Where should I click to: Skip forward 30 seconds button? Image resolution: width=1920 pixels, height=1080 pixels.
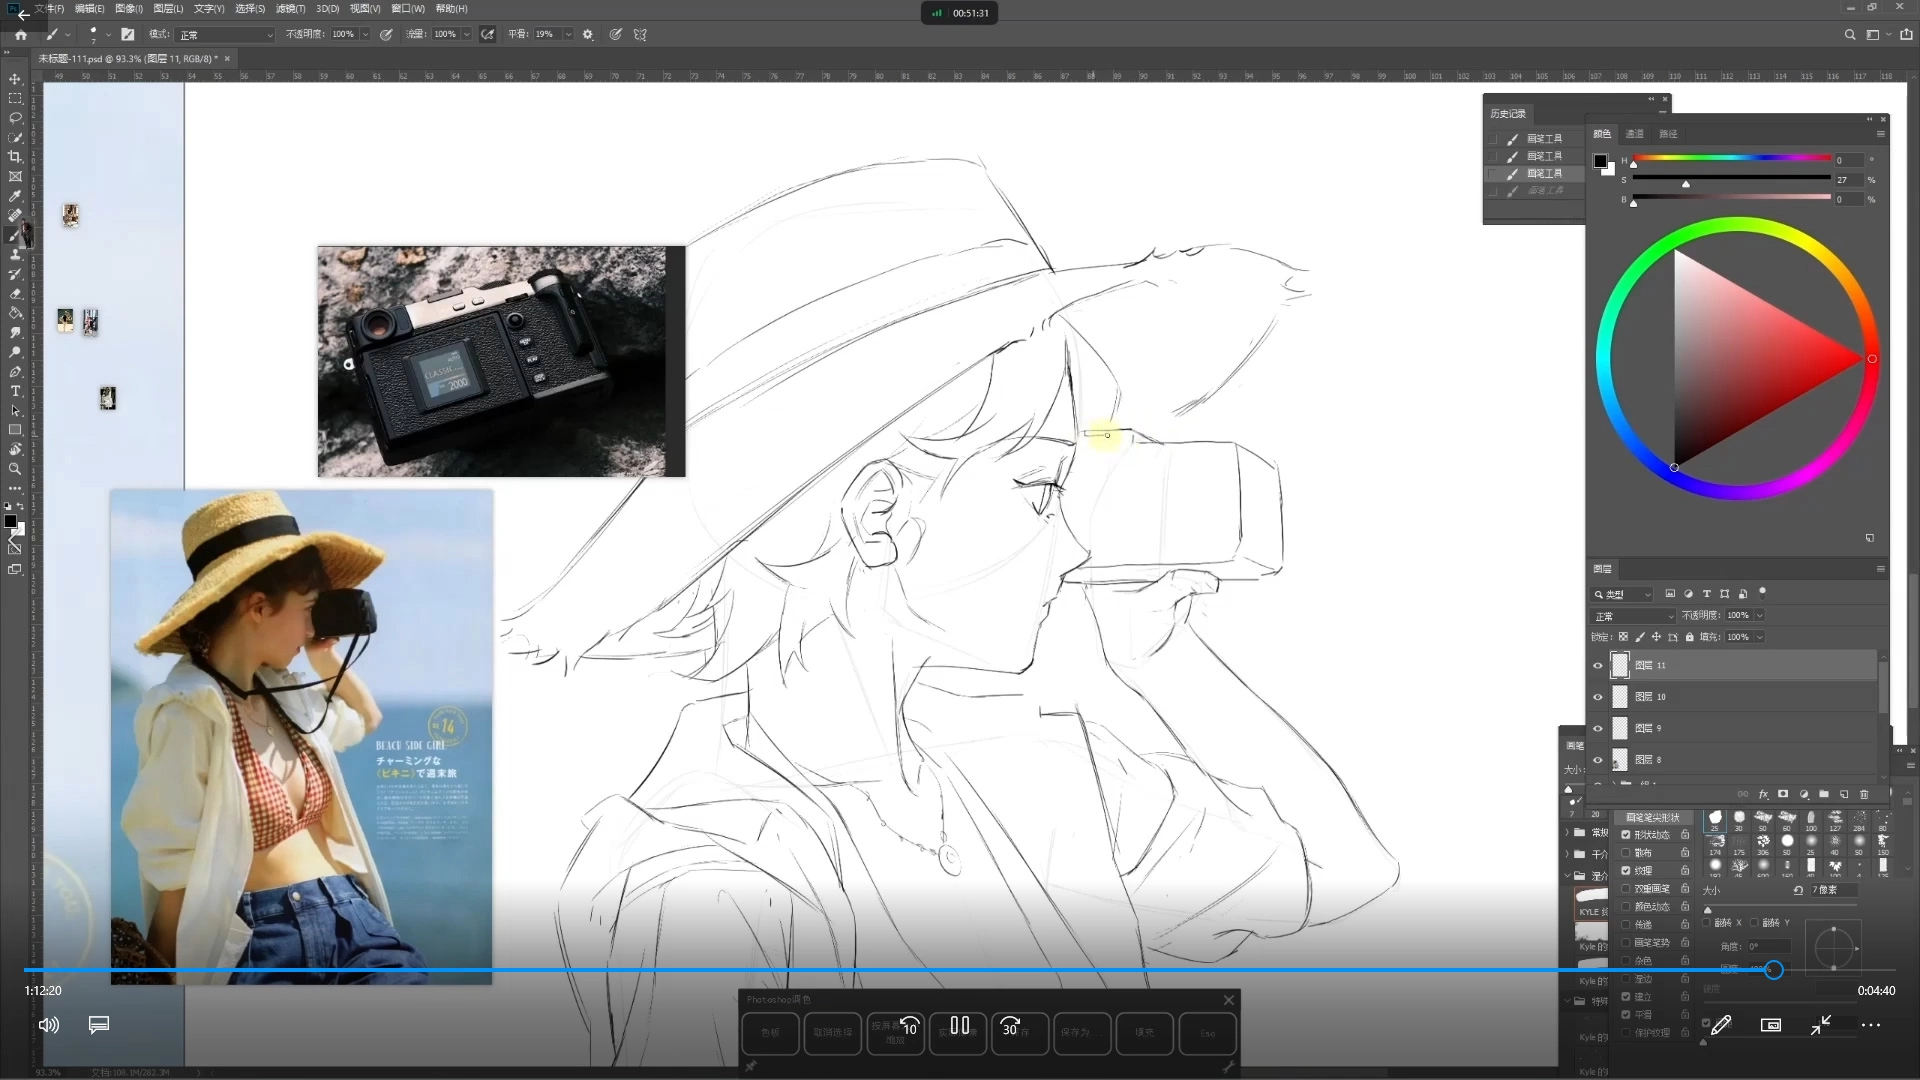click(1010, 1026)
